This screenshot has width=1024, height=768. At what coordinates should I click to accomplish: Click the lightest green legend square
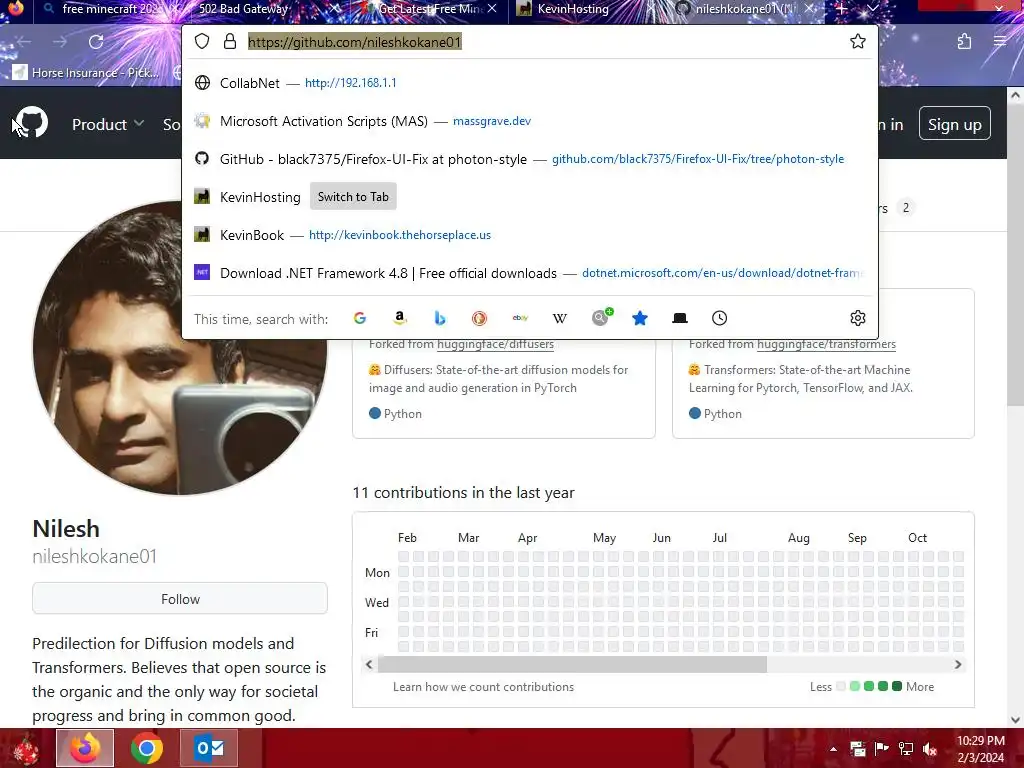coord(855,686)
